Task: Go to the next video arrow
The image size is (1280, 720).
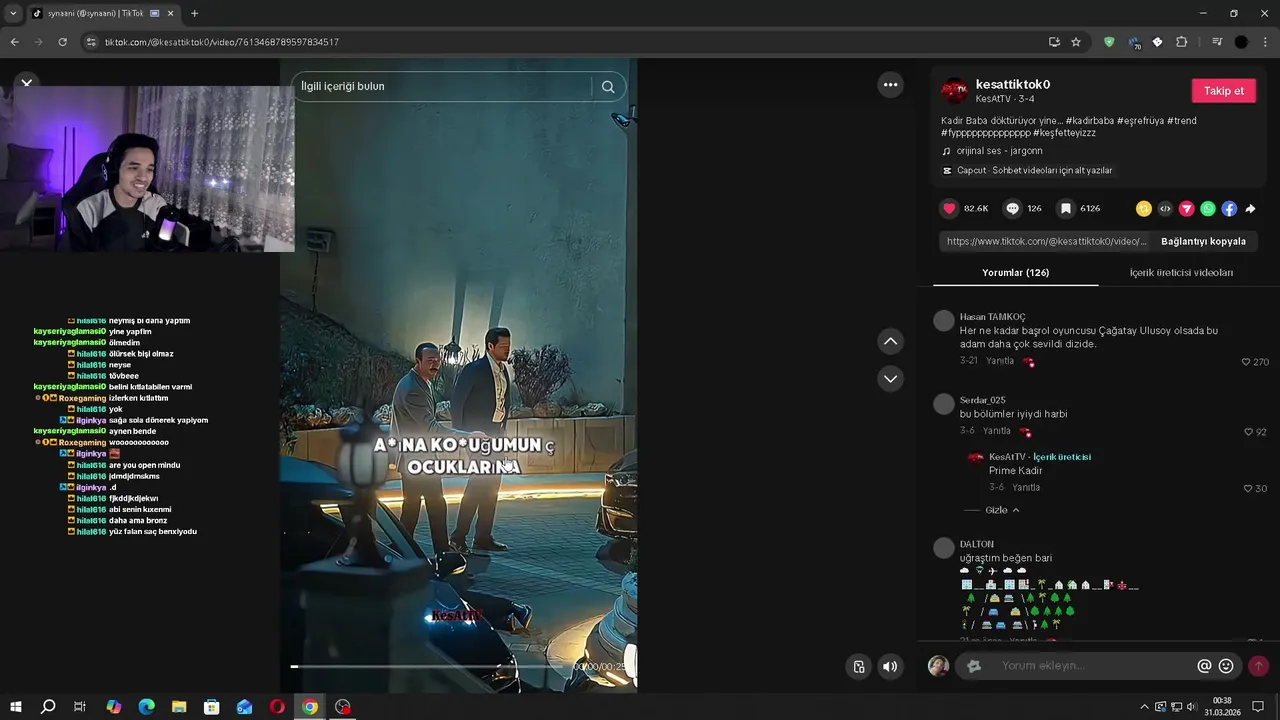Action: (890, 378)
